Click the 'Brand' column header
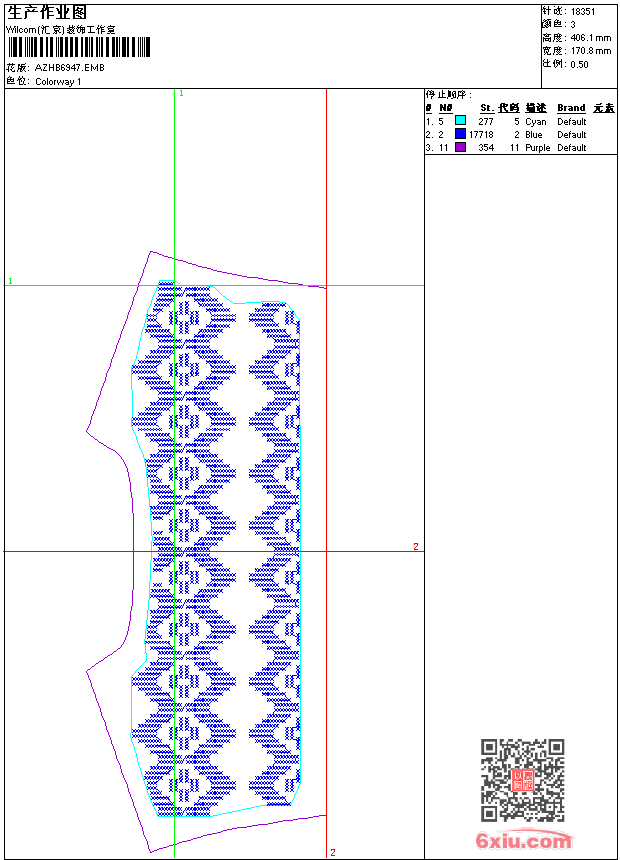 571,108
